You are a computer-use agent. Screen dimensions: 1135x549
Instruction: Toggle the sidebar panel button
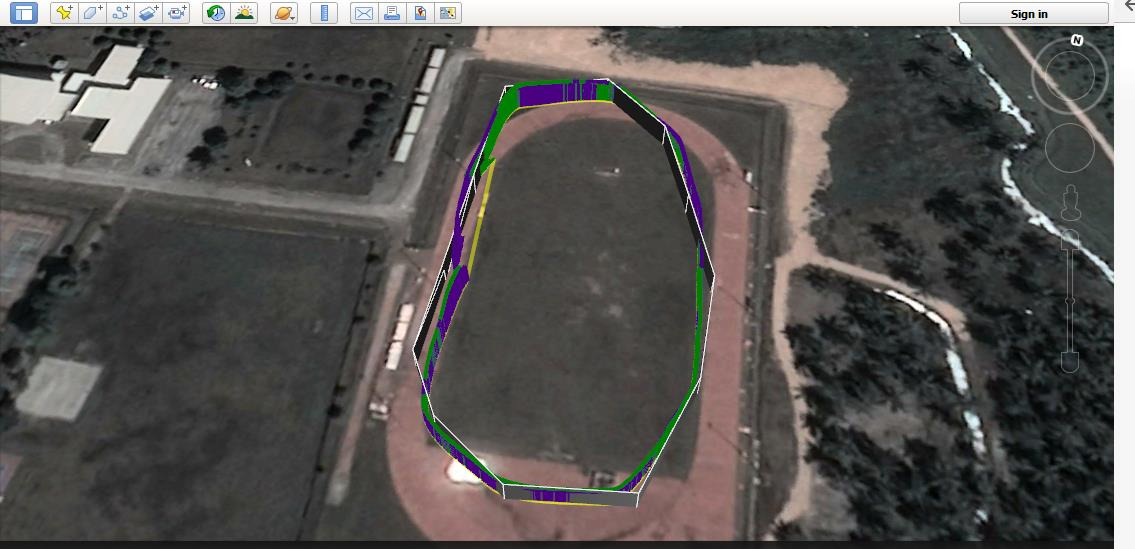point(24,13)
